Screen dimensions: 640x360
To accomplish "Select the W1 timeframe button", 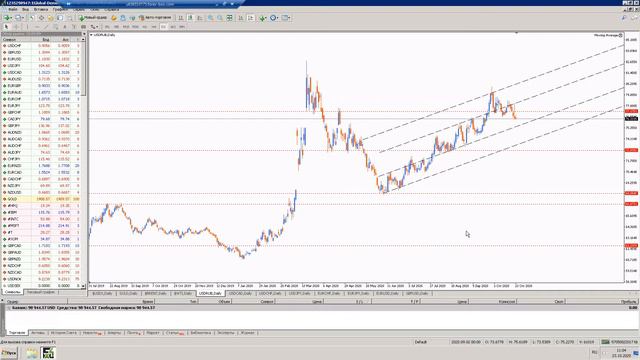I will (x=173, y=27).
